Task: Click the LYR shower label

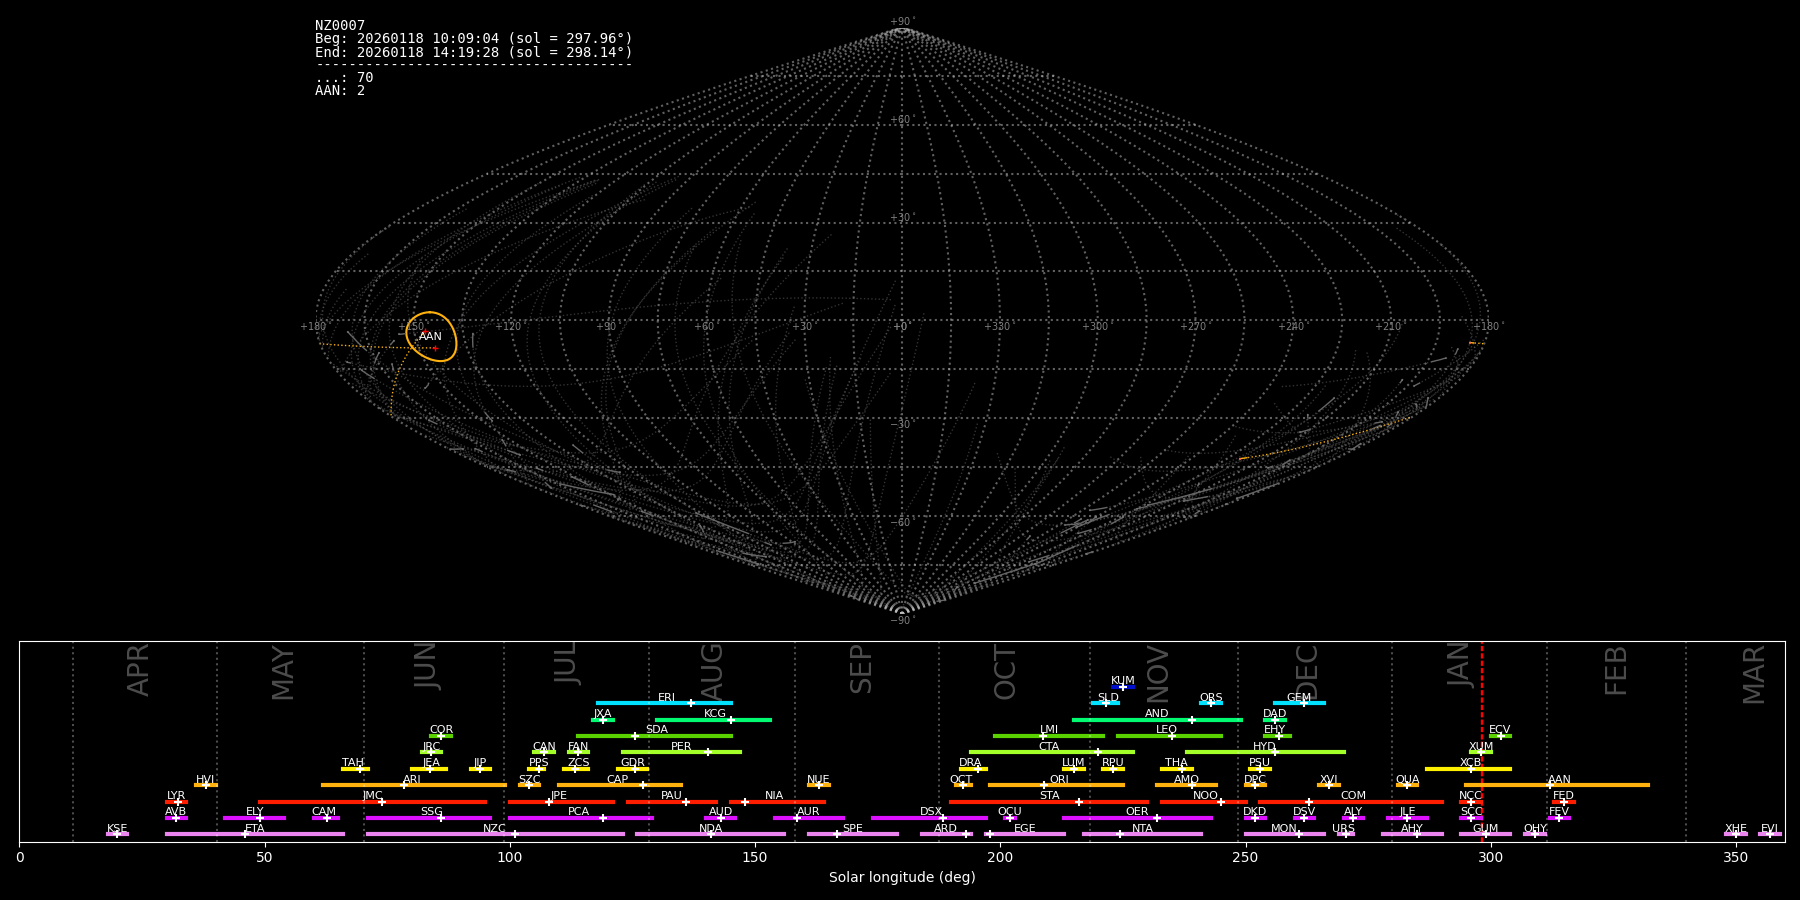Action: 176,796
